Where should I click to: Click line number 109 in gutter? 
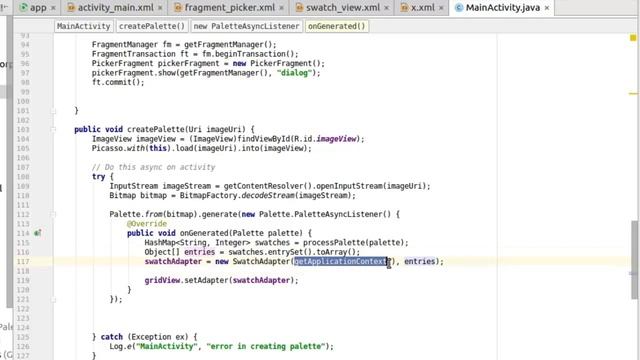tap(23, 186)
